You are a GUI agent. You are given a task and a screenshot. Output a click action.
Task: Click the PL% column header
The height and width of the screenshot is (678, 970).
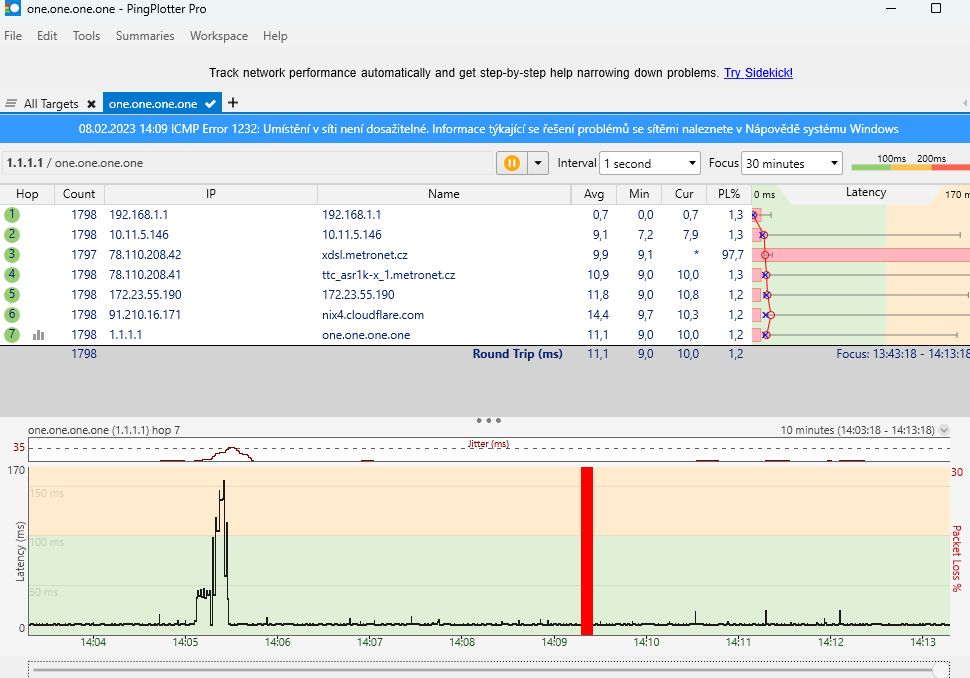pyautogui.click(x=727, y=194)
